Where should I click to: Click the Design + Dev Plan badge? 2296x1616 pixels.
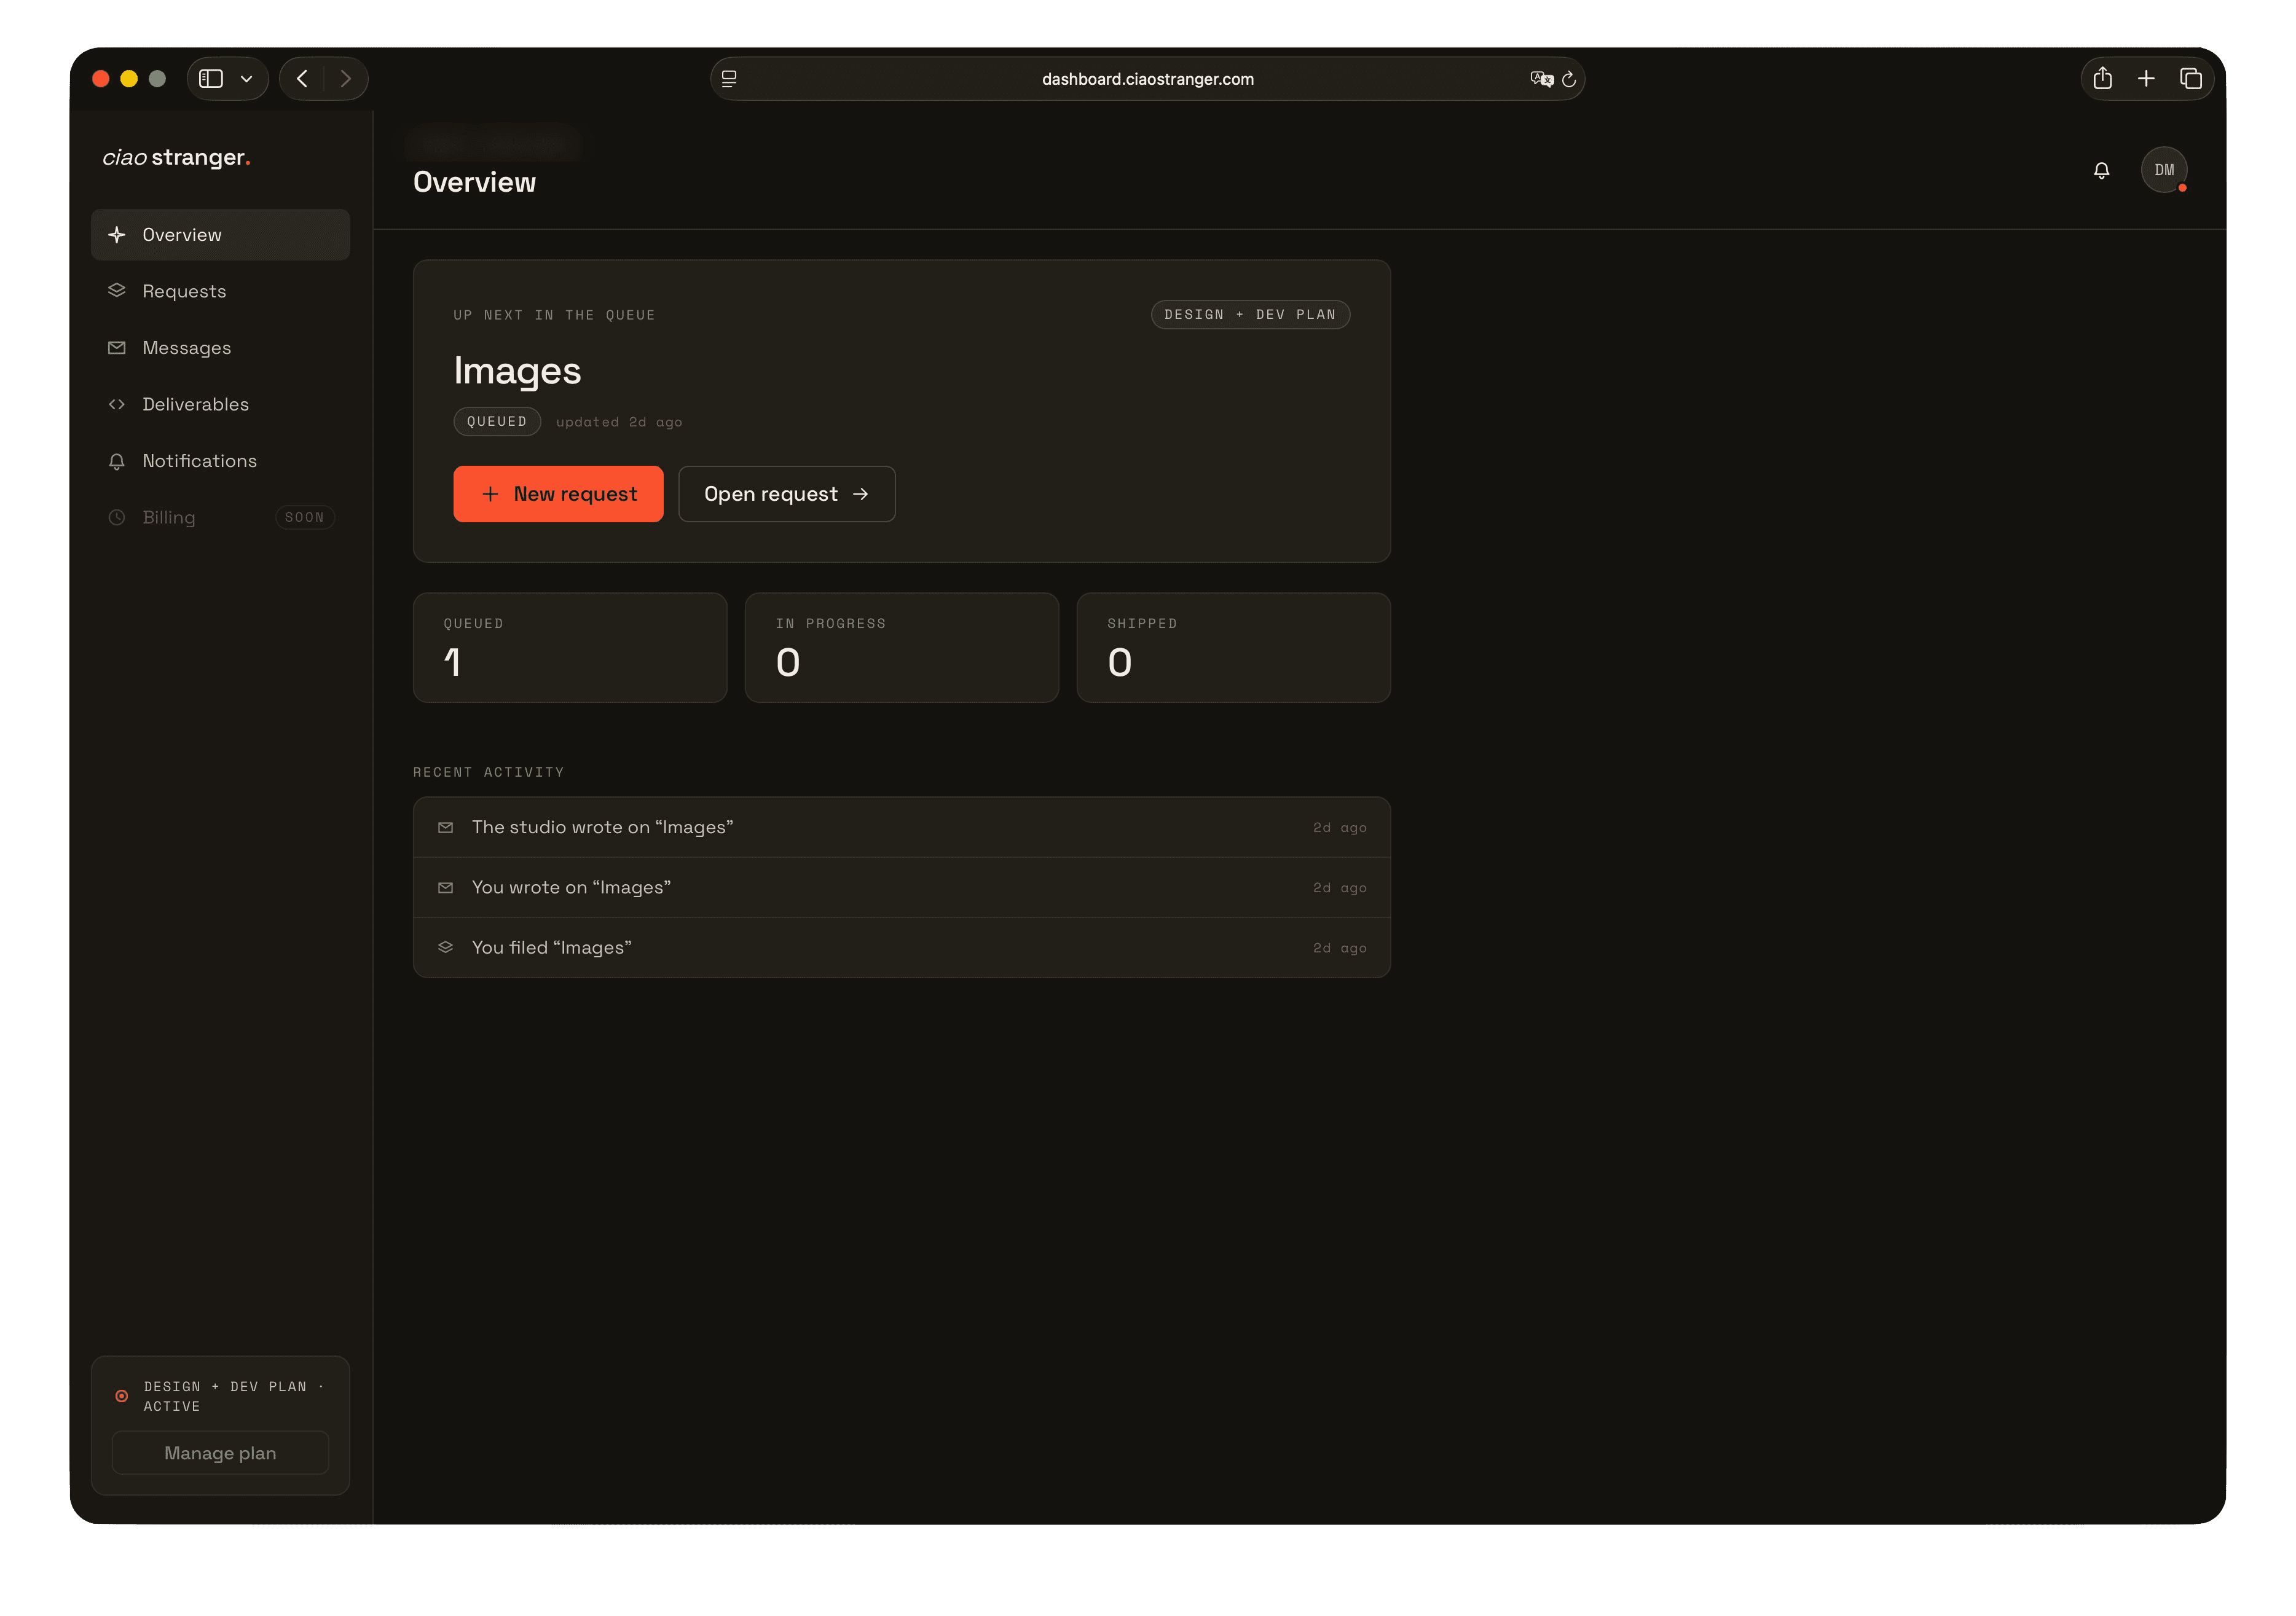[1250, 314]
